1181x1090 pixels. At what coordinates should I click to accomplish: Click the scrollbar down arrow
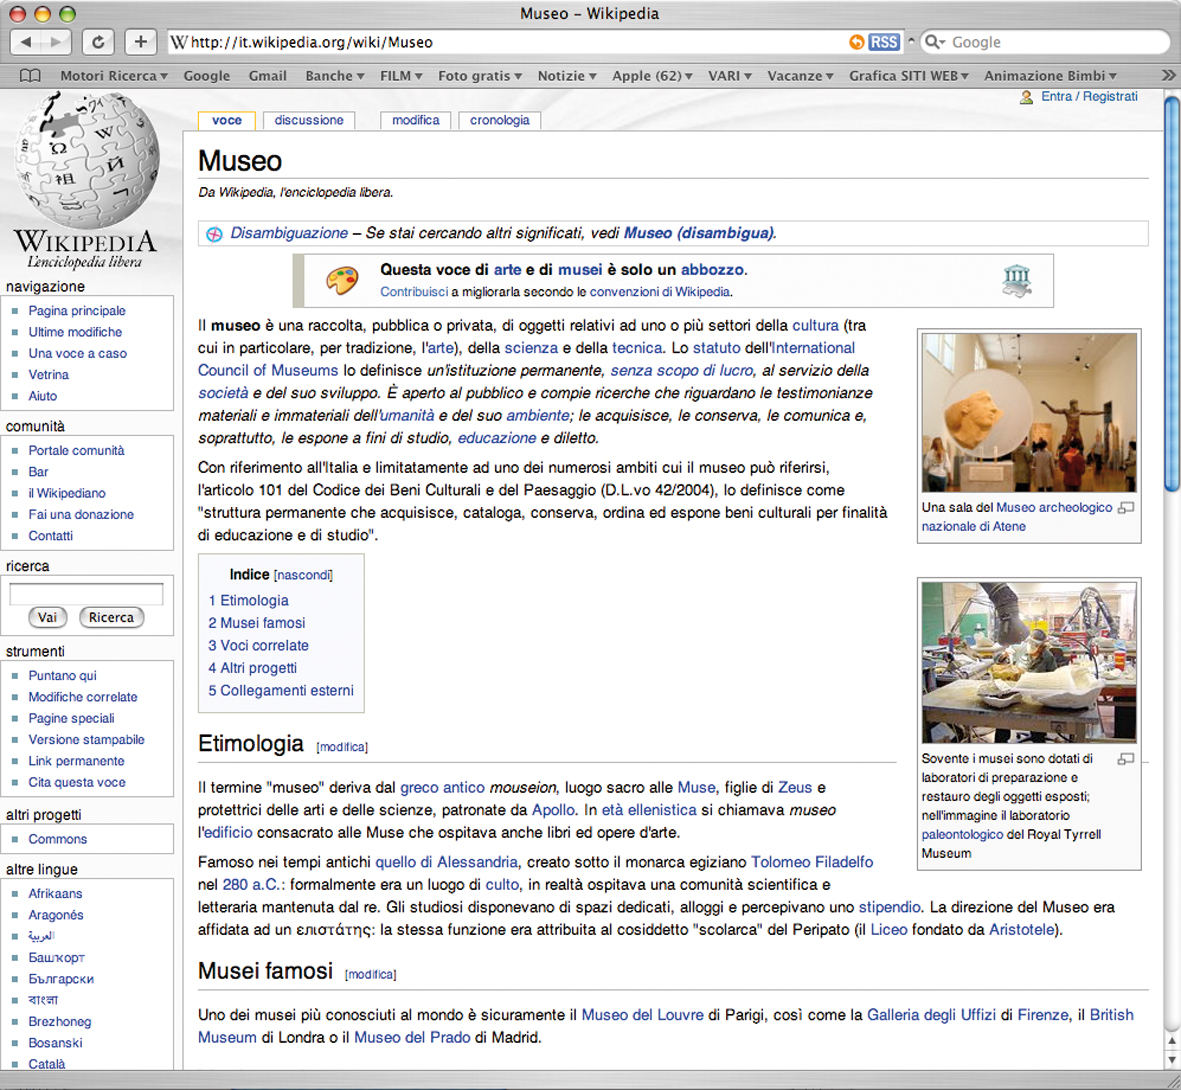point(1171,1059)
